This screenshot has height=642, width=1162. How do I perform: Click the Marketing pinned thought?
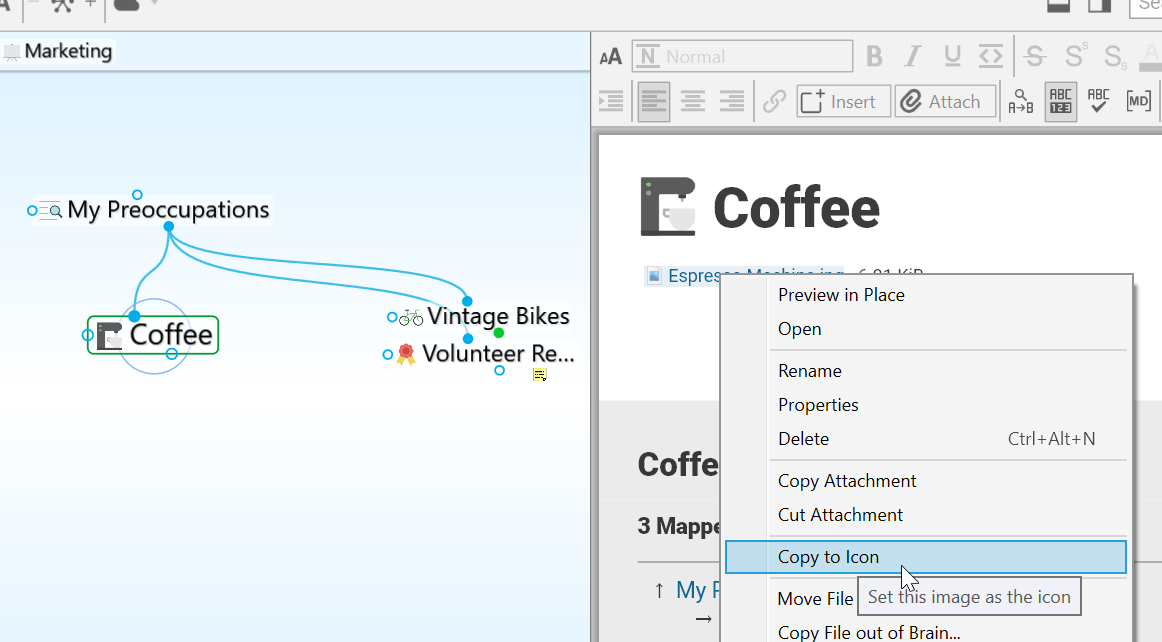[x=67, y=51]
